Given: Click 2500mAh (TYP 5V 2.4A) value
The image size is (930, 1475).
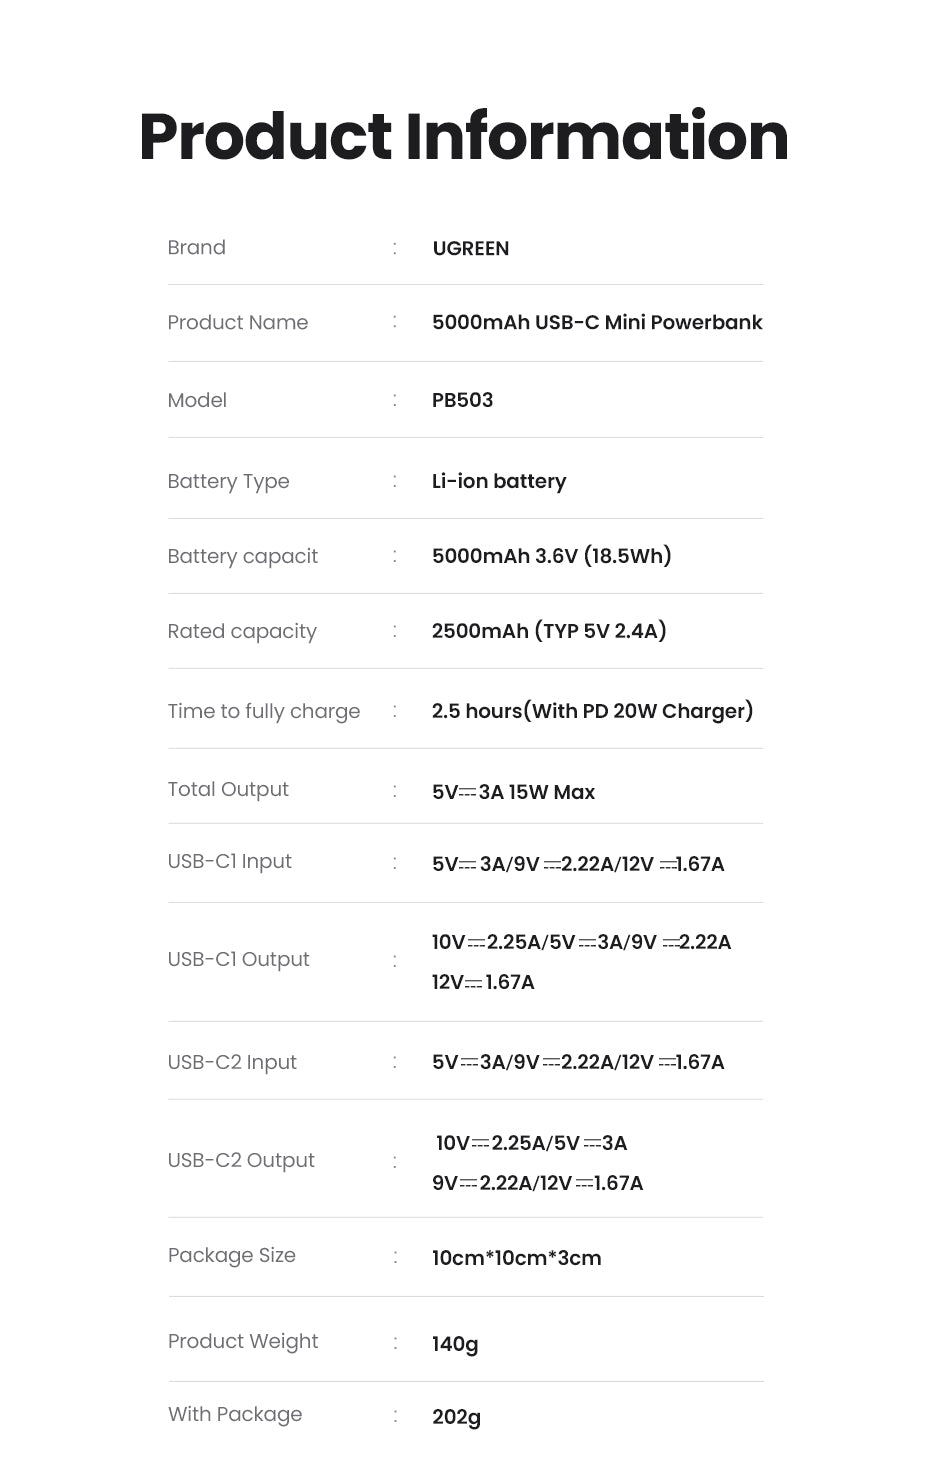Looking at the screenshot, I should click(549, 631).
